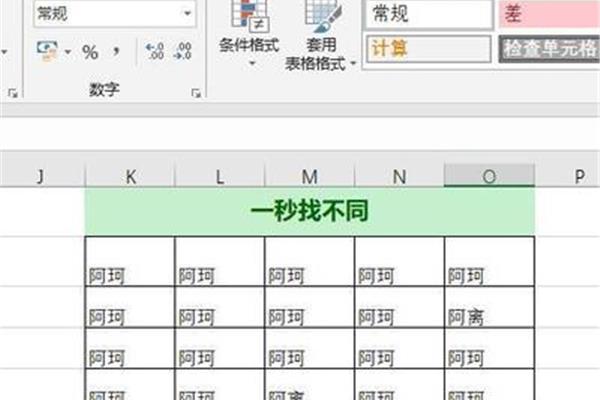This screenshot has width=600, height=400.
Task: Expand the 表格格式 dropdown arrow
Action: (x=353, y=63)
